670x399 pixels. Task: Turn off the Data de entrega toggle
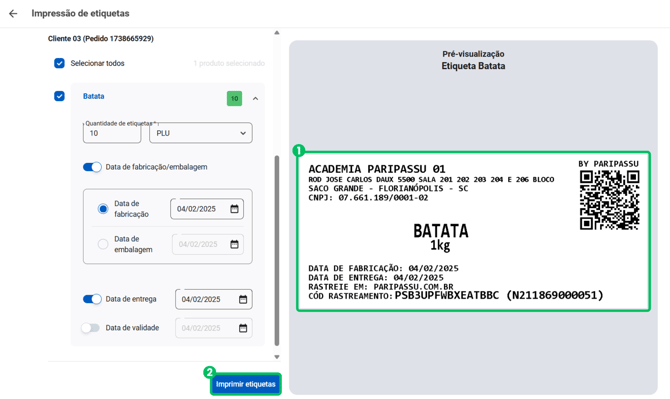(92, 299)
